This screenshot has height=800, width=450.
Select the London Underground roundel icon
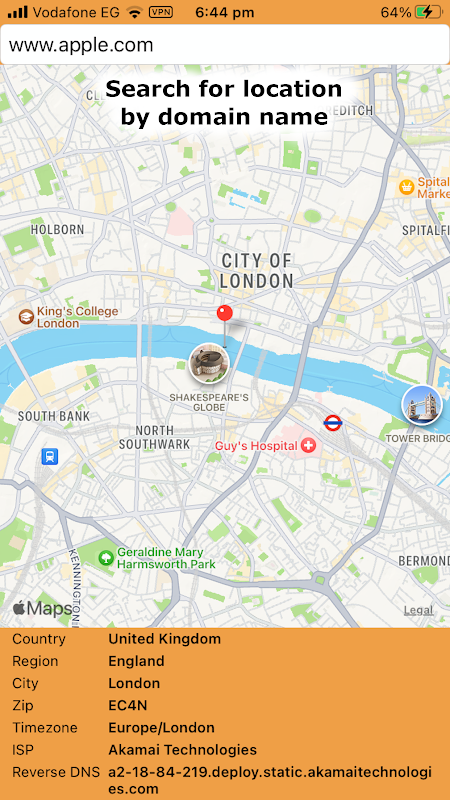[333, 422]
